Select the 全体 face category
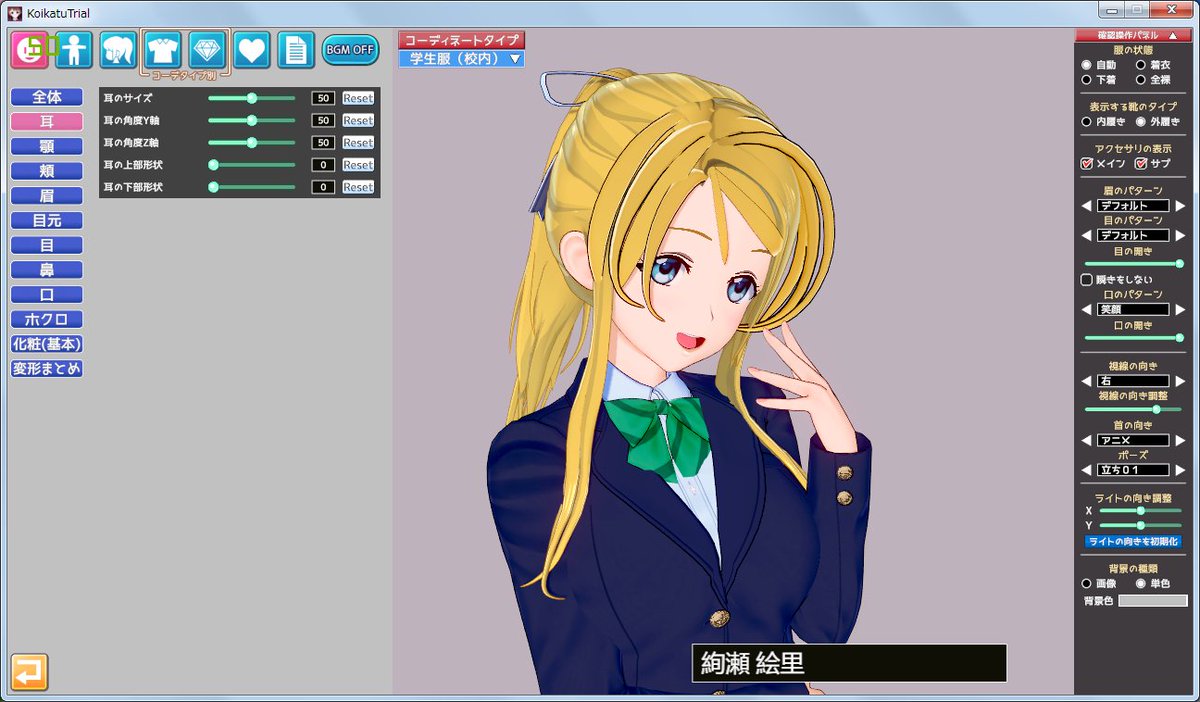Image resolution: width=1200 pixels, height=702 pixels. (x=46, y=97)
